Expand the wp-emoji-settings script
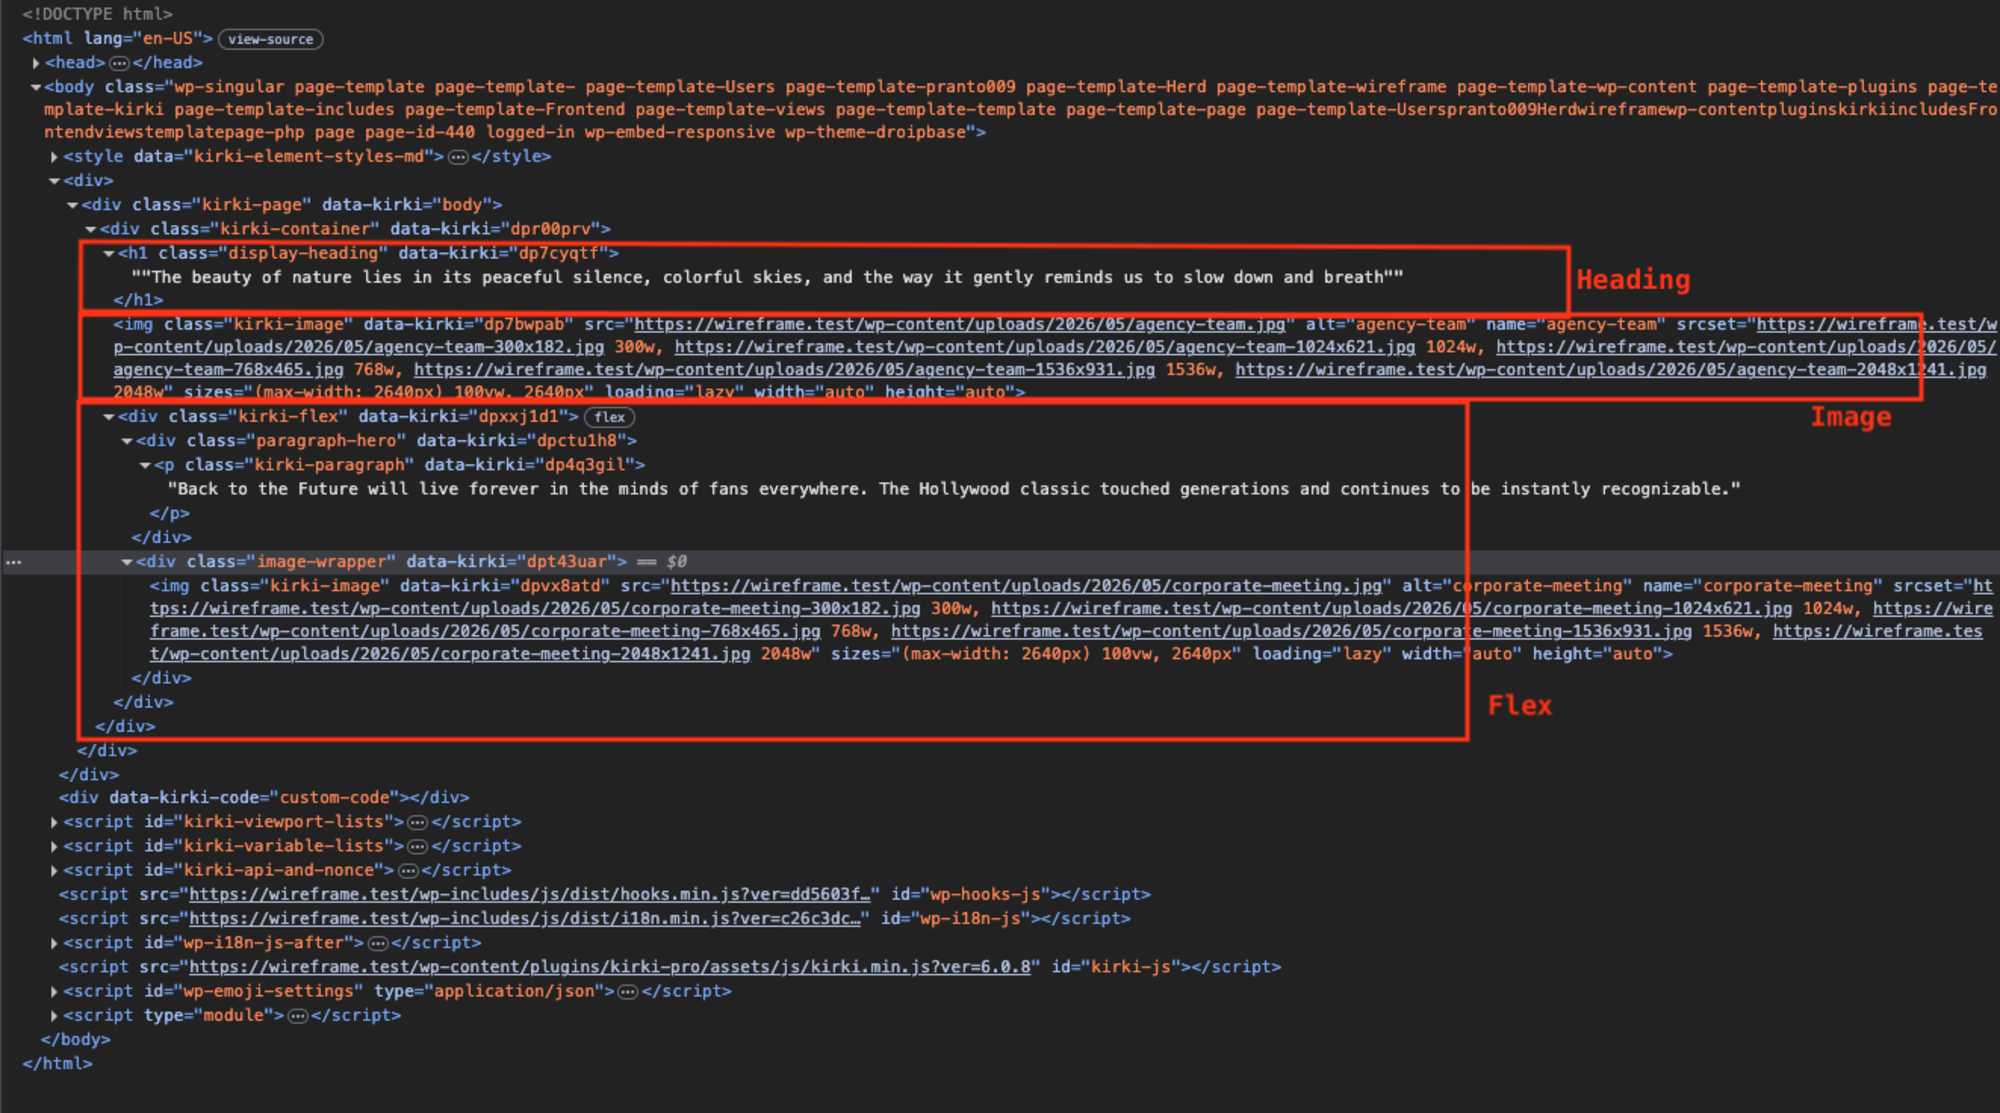2000x1113 pixels. pos(54,991)
